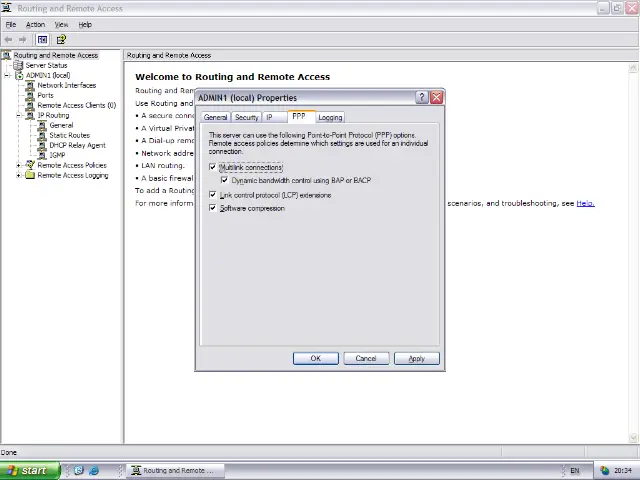
Task: Collapse the IP Routing tree node
Action: click(19, 116)
